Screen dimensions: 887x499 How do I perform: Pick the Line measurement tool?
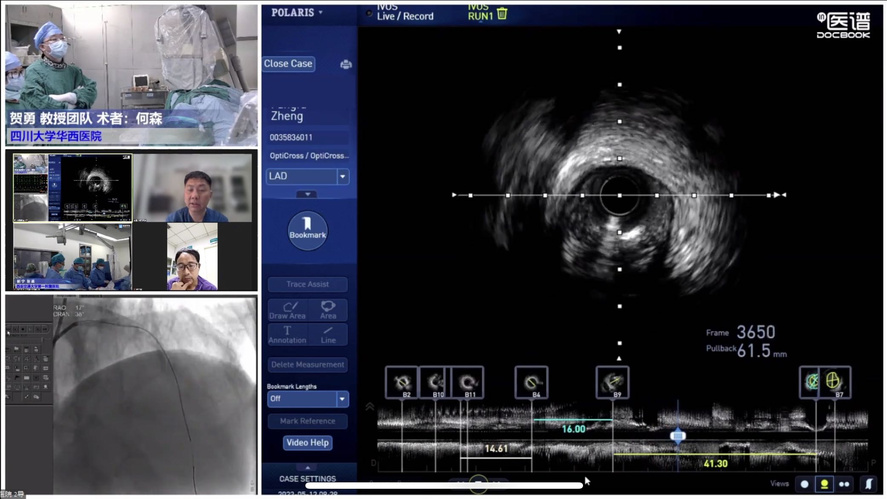[328, 335]
